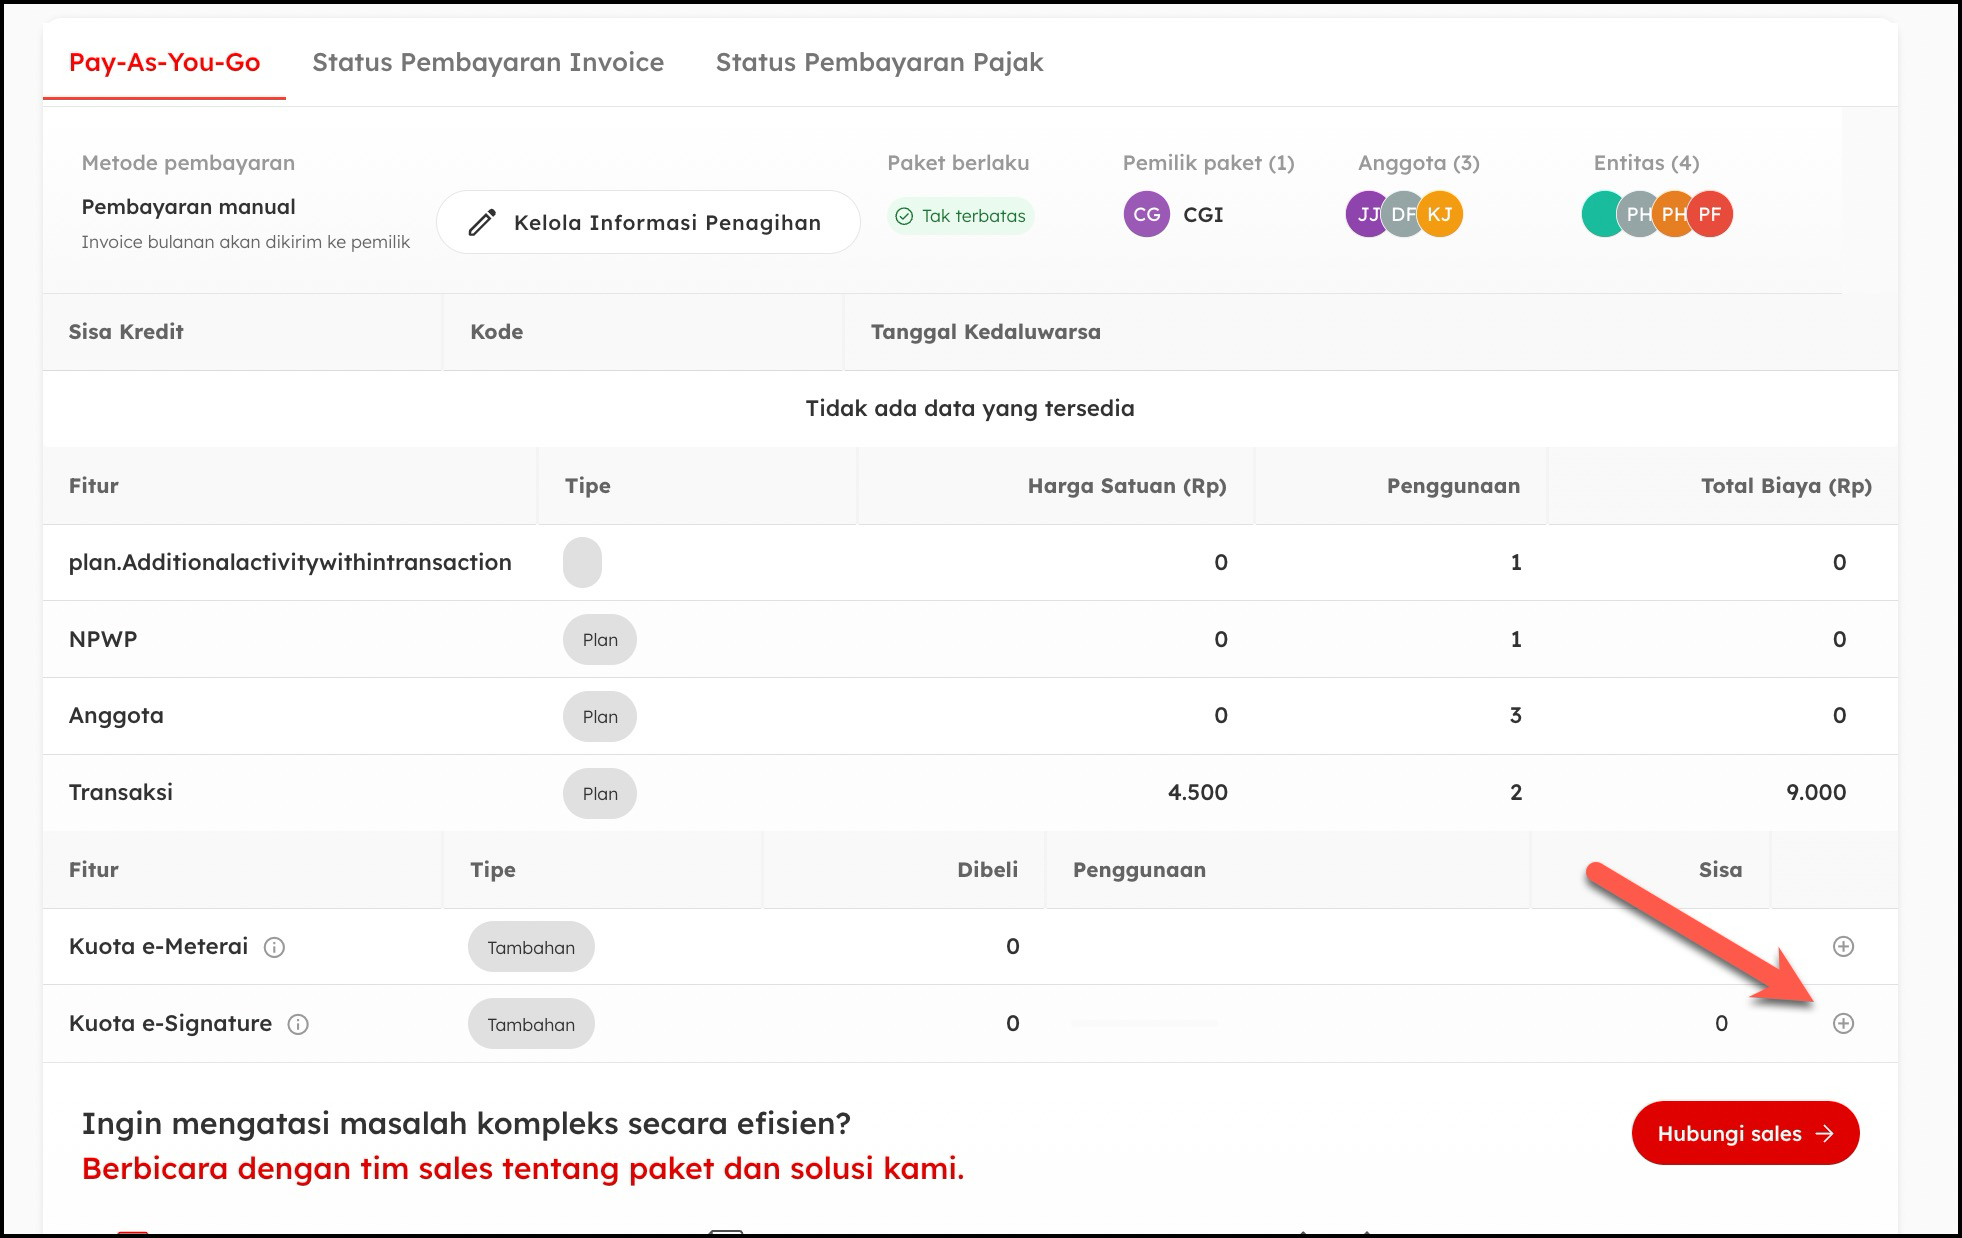Screen dimensions: 1962x1238
Task: Click Kelola Informasi Penagihan button
Action: tap(648, 222)
